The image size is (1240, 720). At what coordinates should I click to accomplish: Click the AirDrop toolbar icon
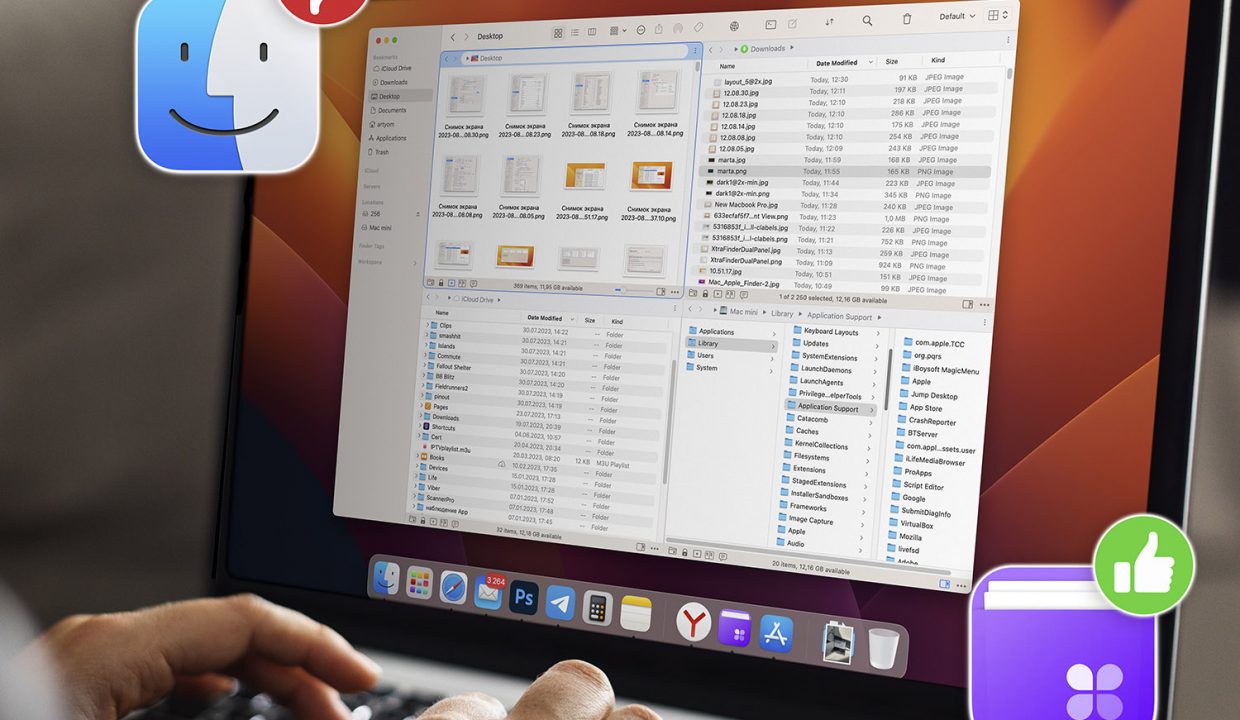(678, 28)
